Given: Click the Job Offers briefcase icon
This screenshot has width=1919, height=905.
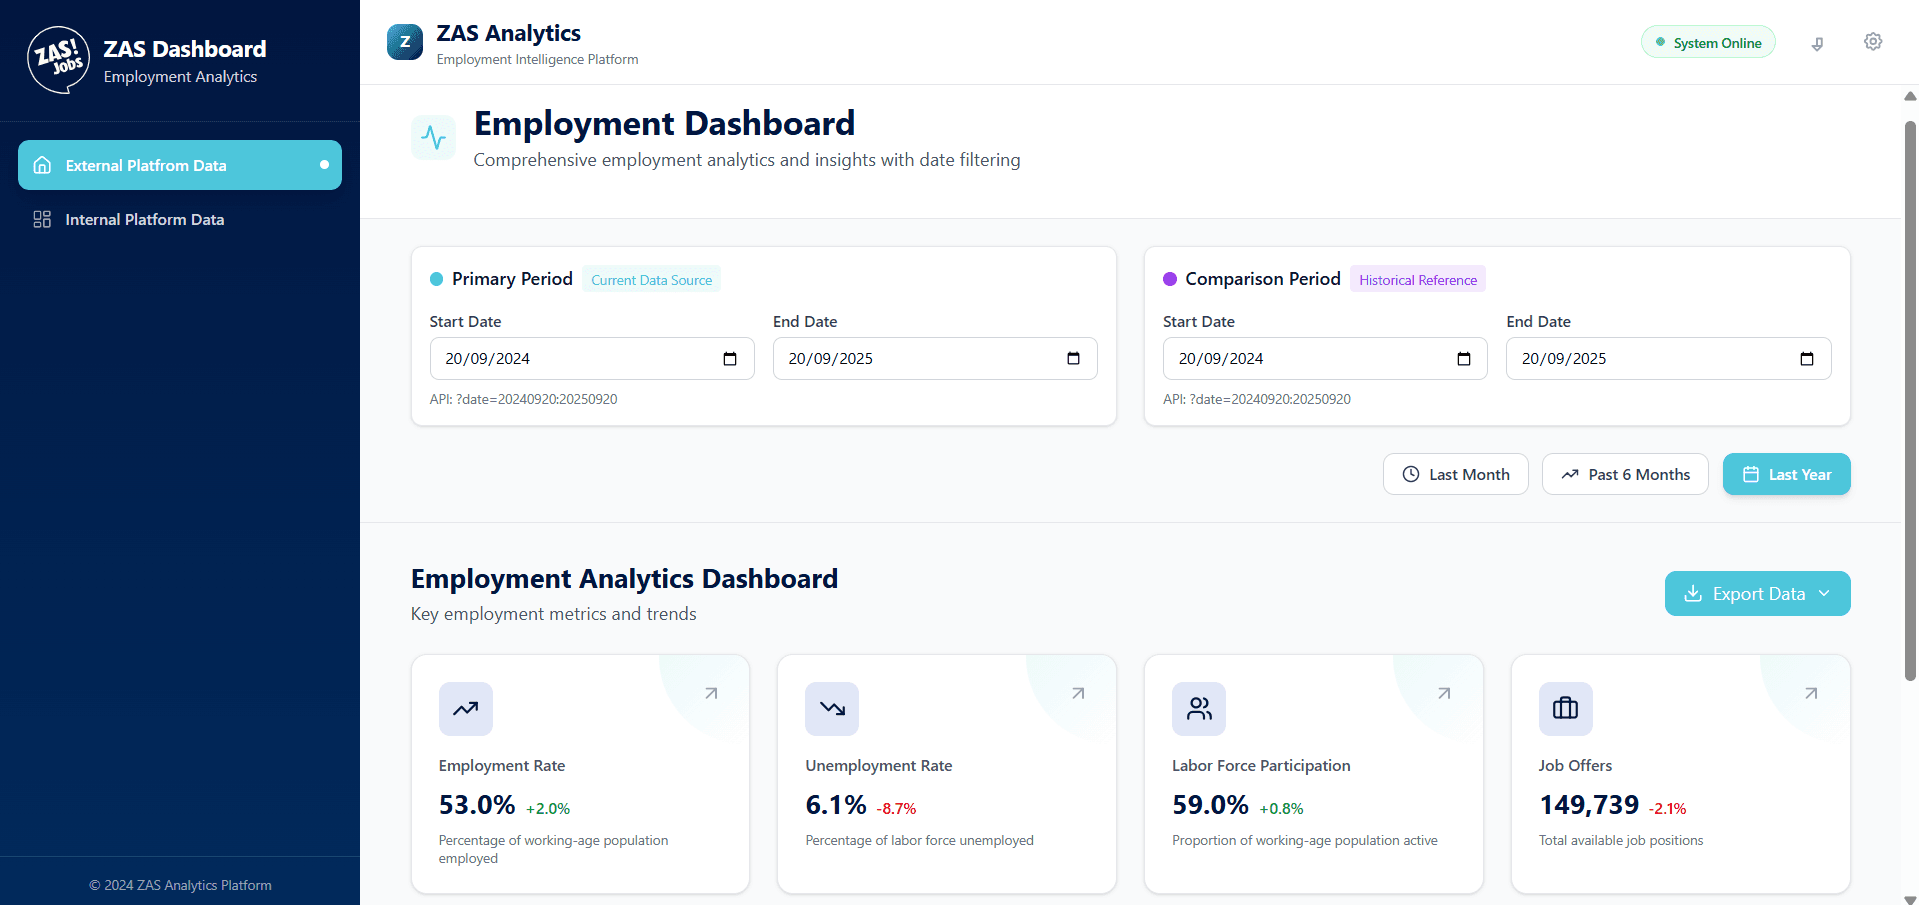Looking at the screenshot, I should tap(1566, 709).
